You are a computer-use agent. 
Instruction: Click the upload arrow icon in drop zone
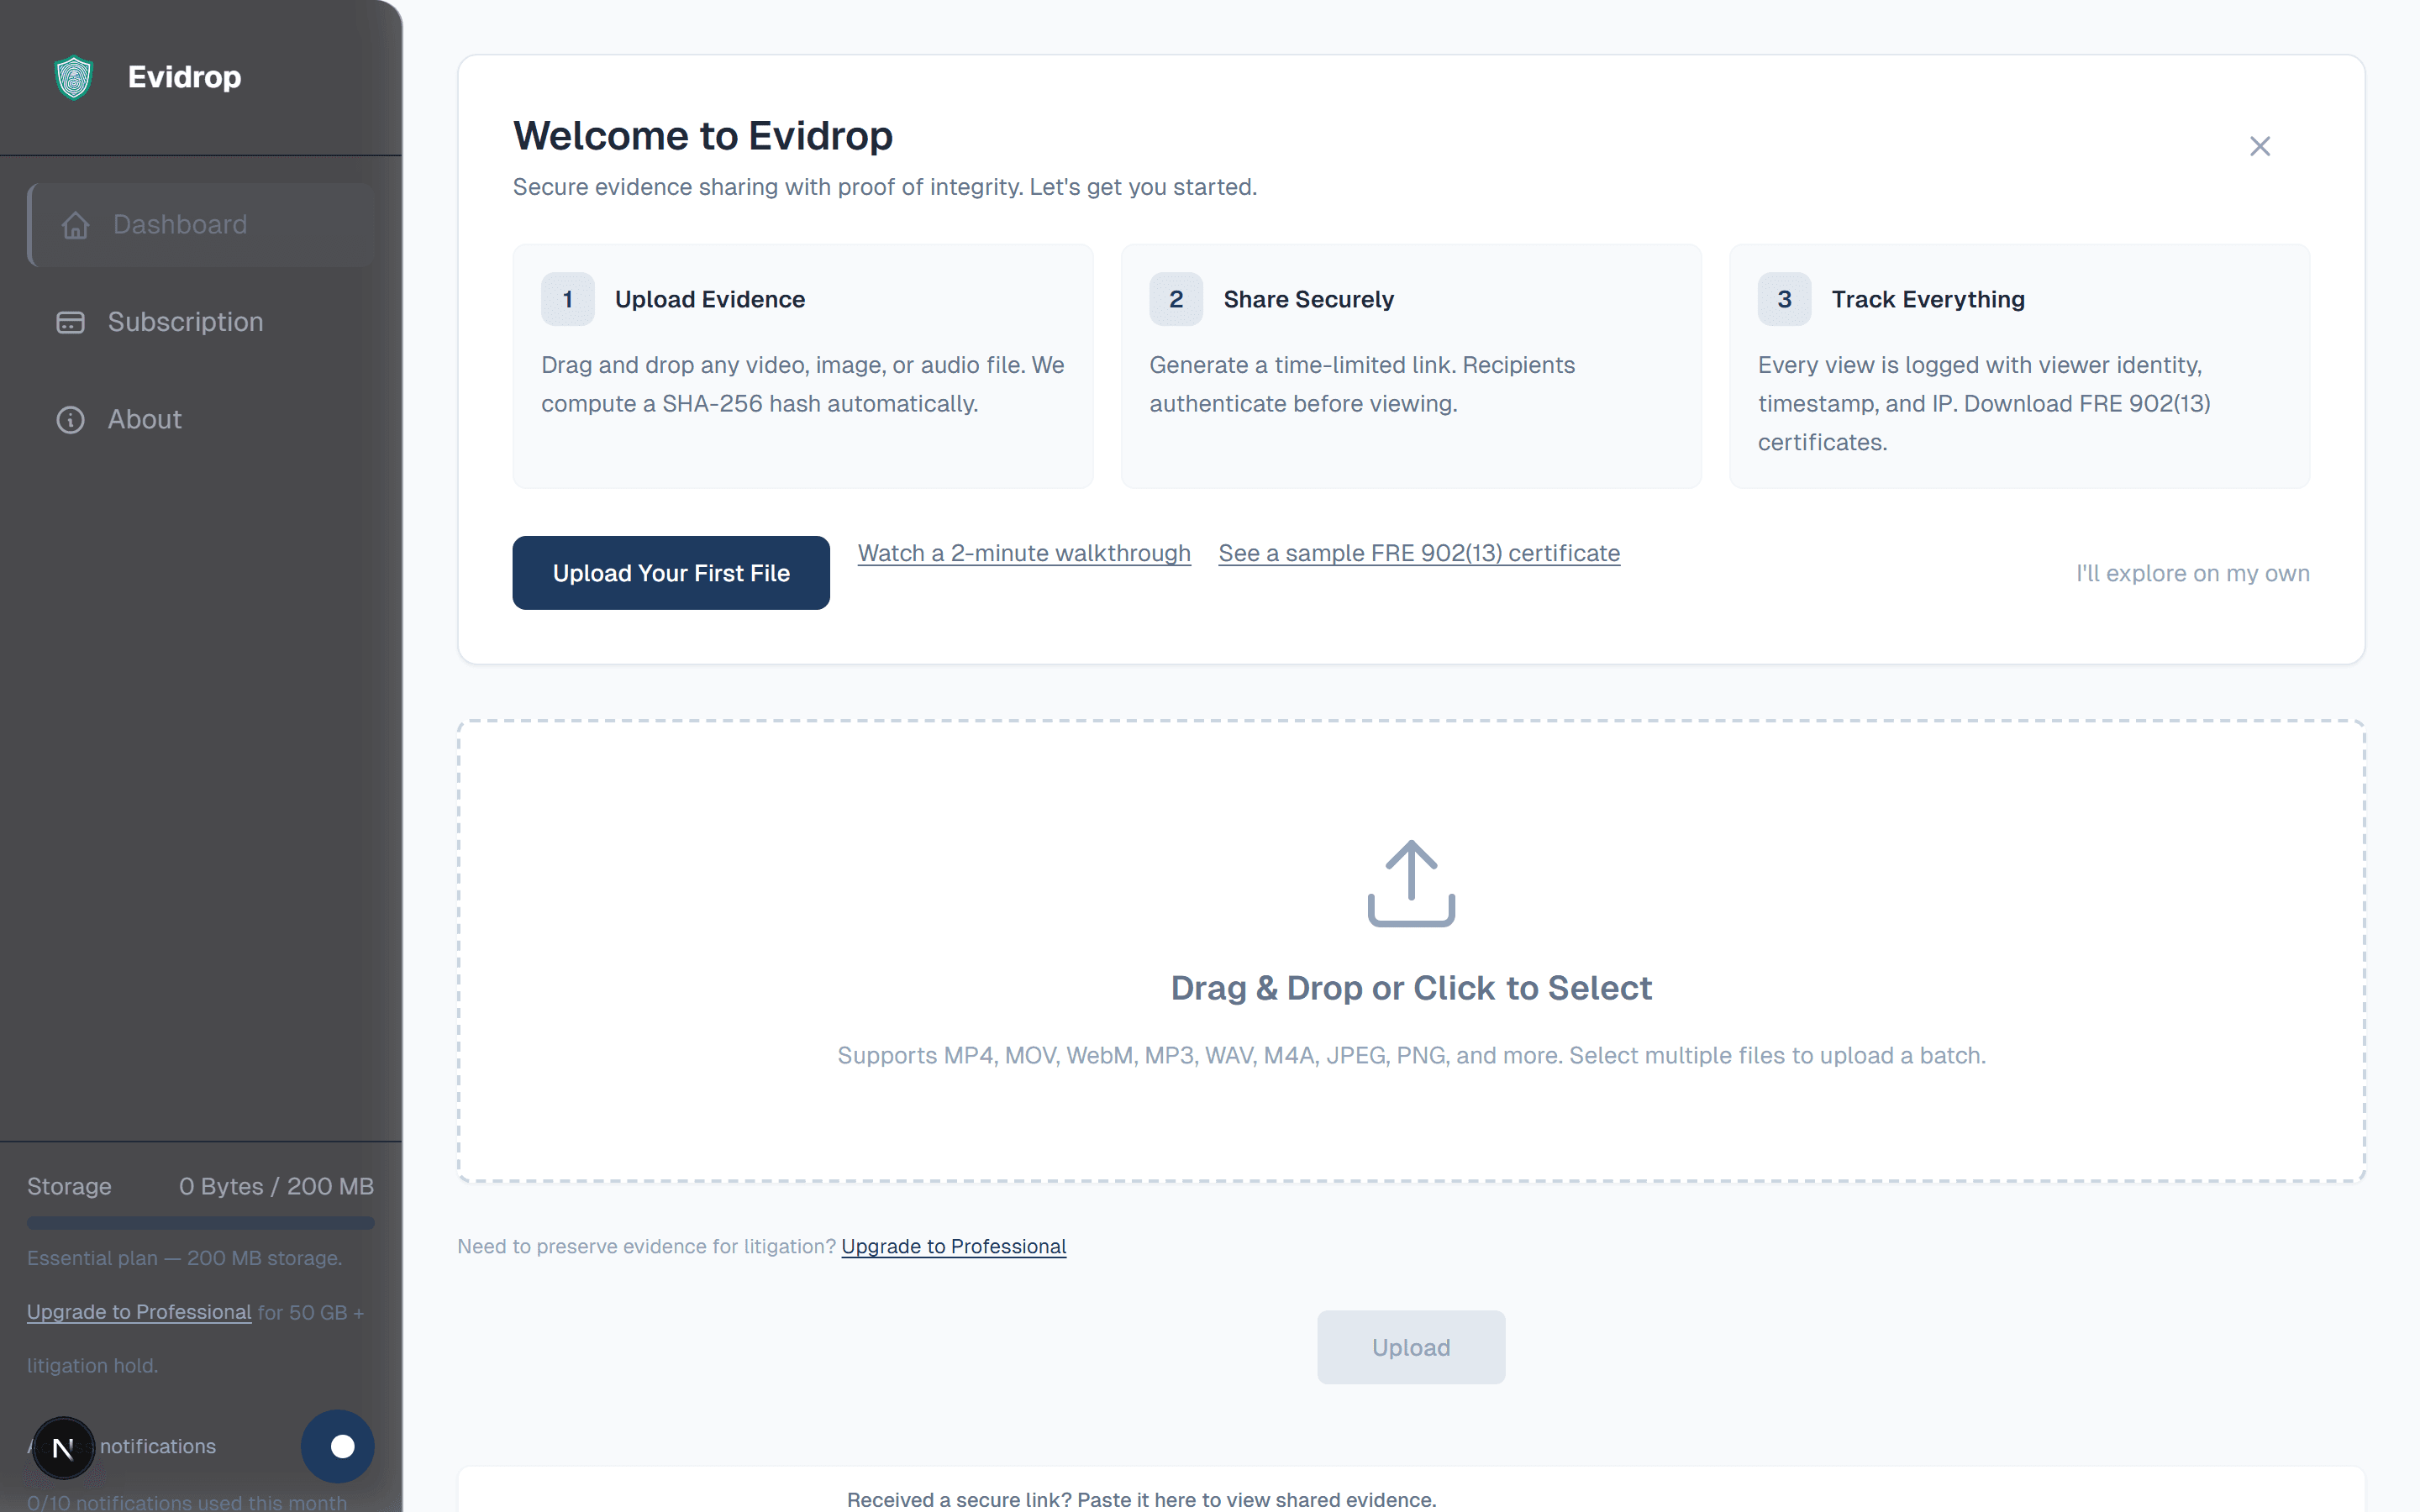click(1410, 883)
